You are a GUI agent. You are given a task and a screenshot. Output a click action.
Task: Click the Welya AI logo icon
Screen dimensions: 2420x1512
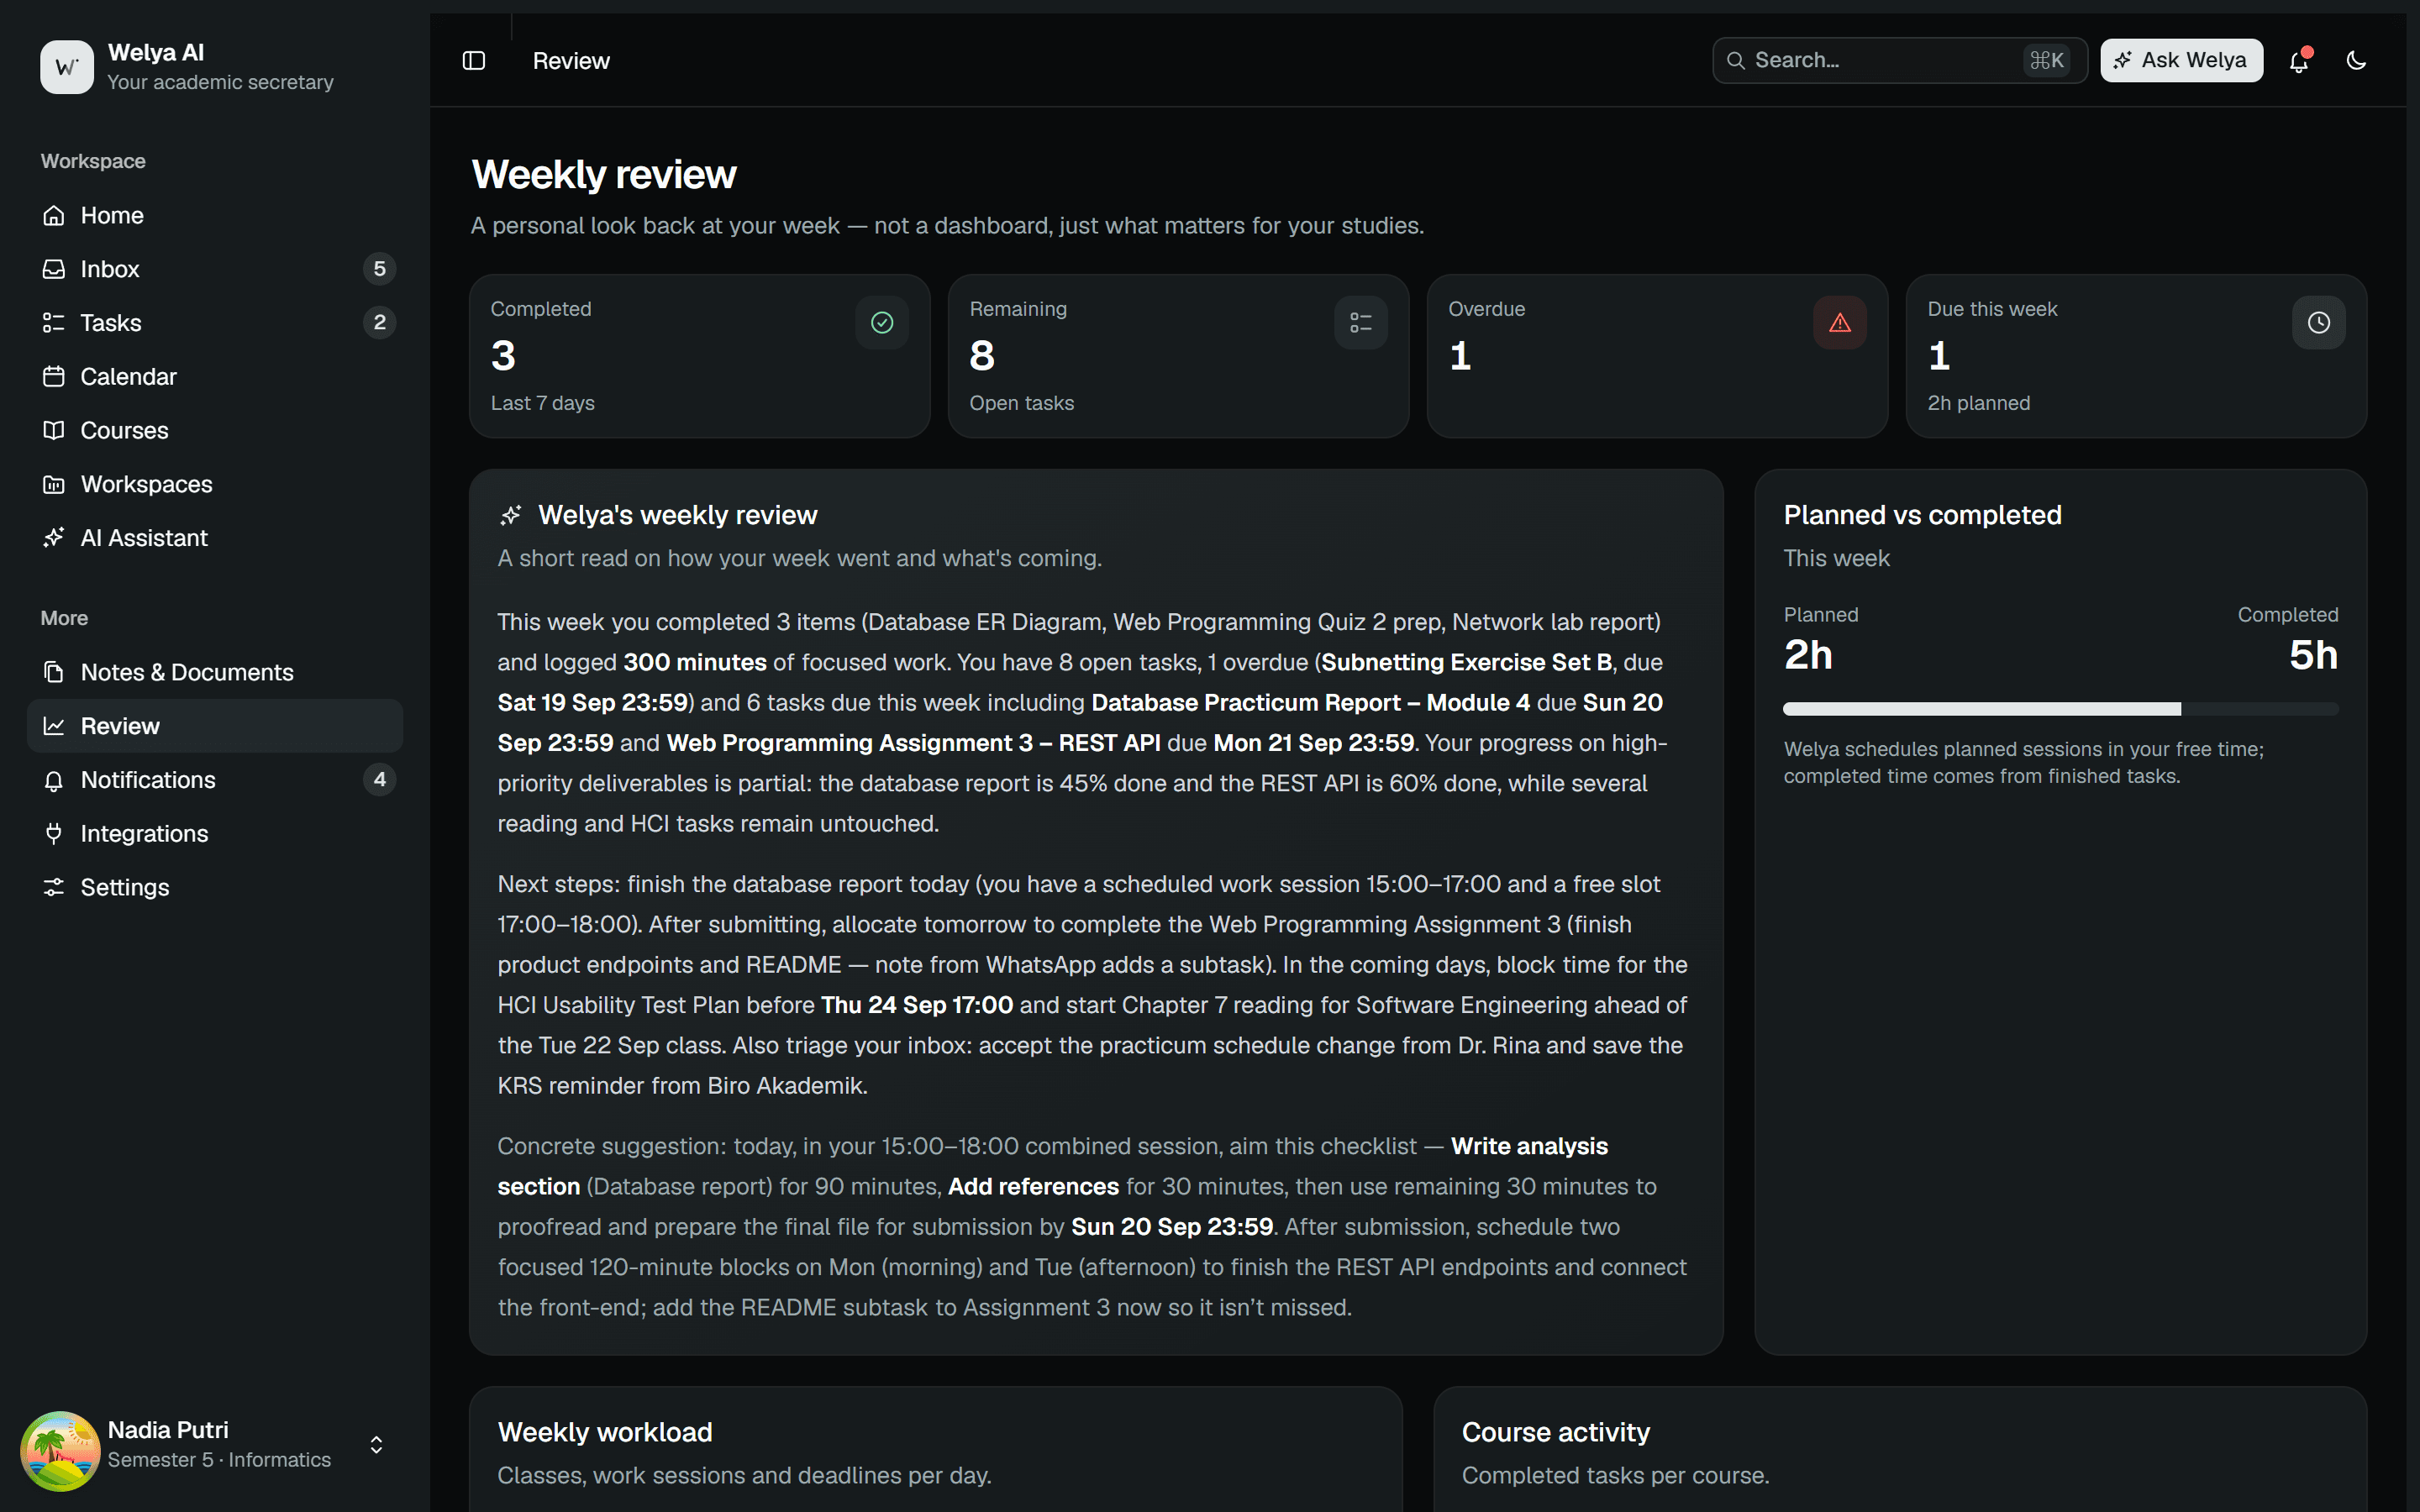click(67, 67)
